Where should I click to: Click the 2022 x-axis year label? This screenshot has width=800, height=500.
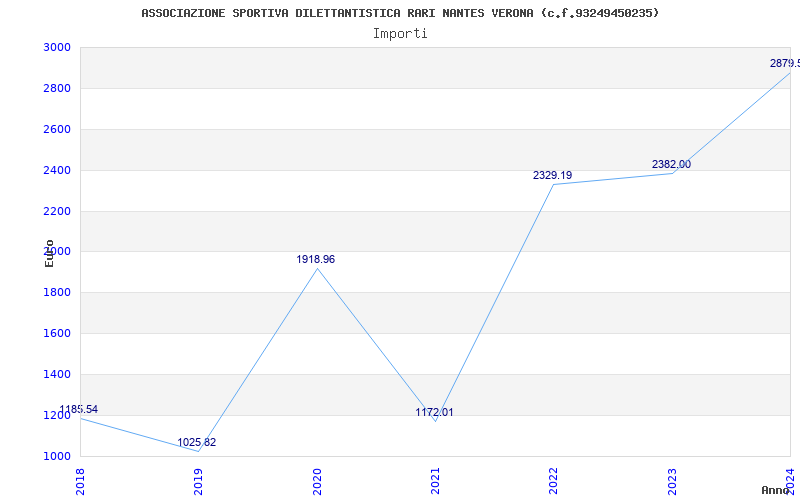click(x=554, y=482)
